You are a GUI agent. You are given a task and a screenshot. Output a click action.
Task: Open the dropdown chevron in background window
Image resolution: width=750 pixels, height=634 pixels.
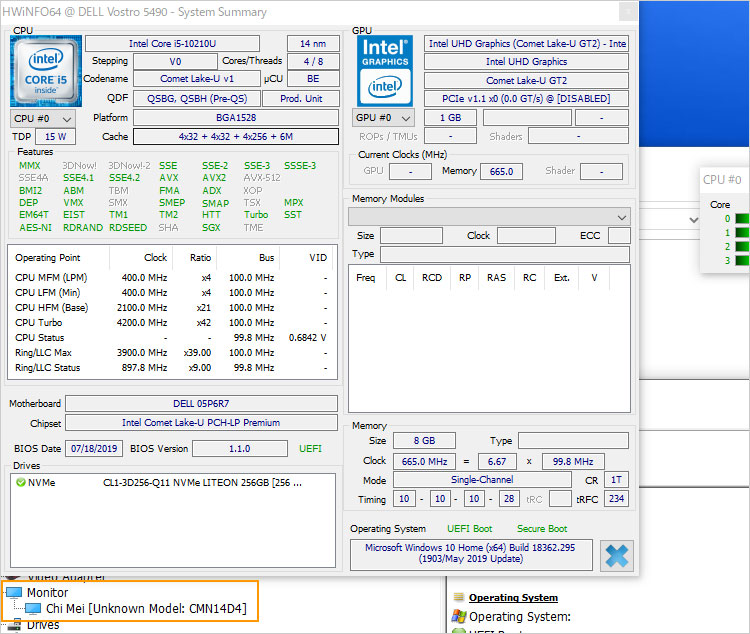[x=693, y=220]
